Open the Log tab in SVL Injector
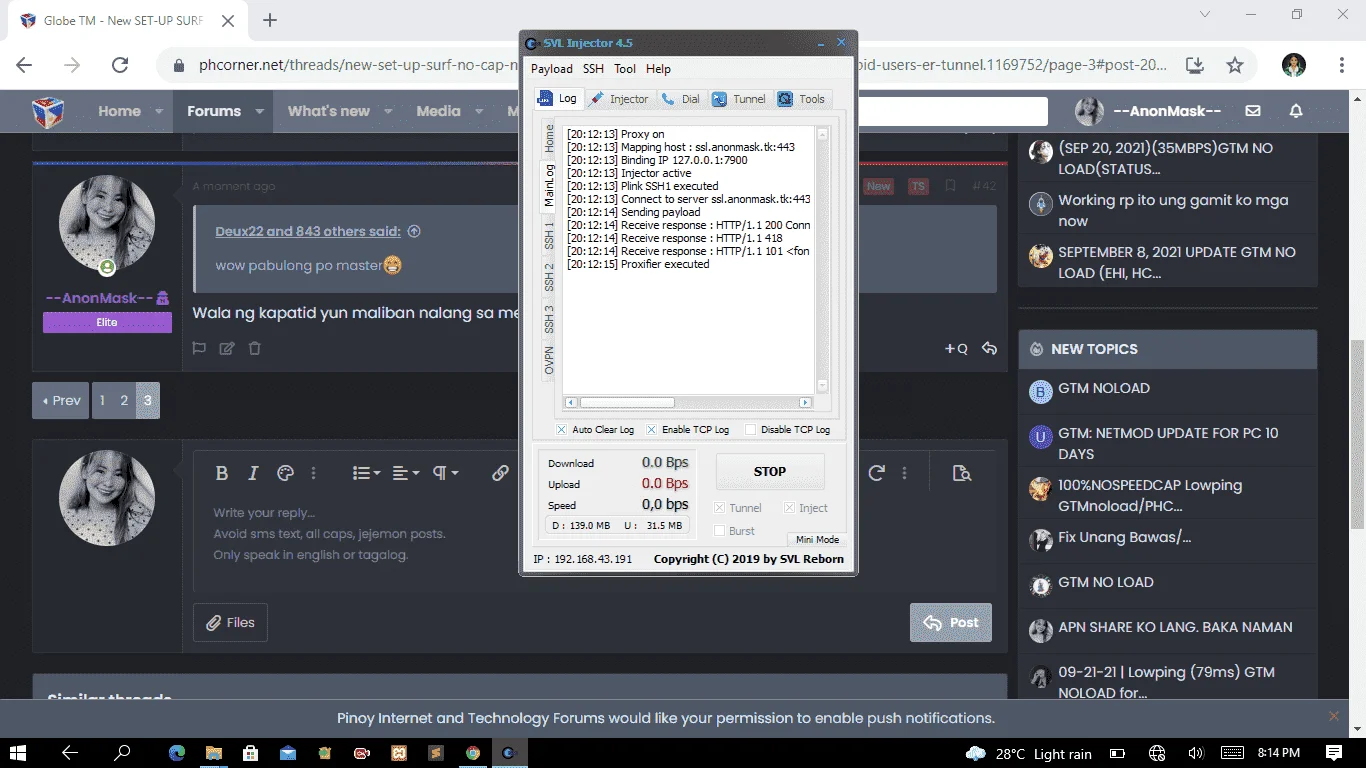Image resolution: width=1366 pixels, height=768 pixels. [x=558, y=98]
